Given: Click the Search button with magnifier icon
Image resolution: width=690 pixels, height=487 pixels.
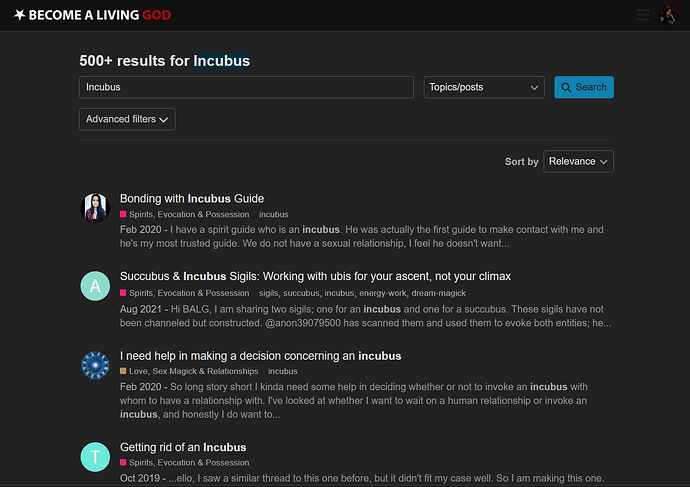Looking at the screenshot, I should click(584, 87).
